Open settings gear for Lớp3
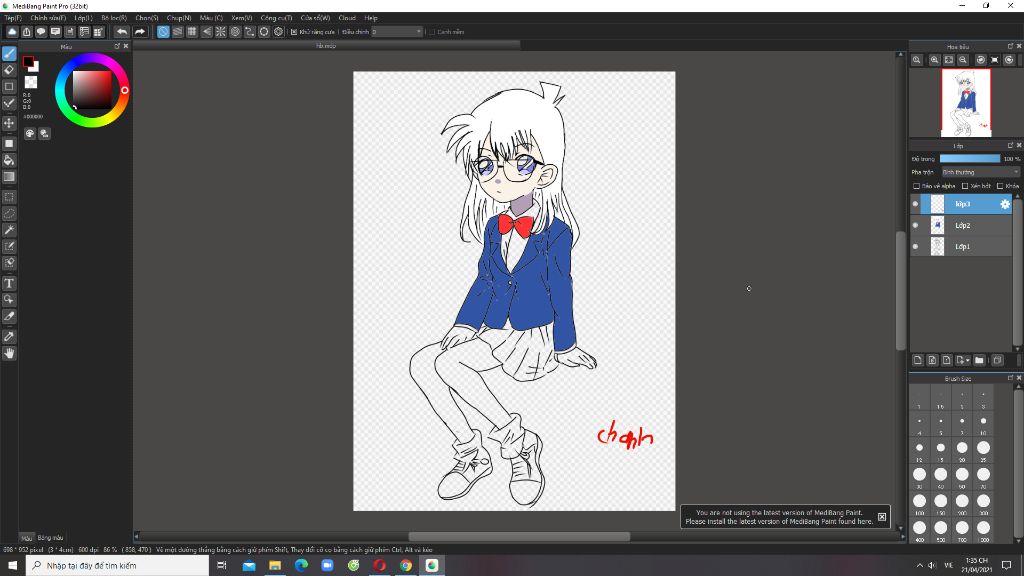The height and width of the screenshot is (576, 1024). 1005,204
